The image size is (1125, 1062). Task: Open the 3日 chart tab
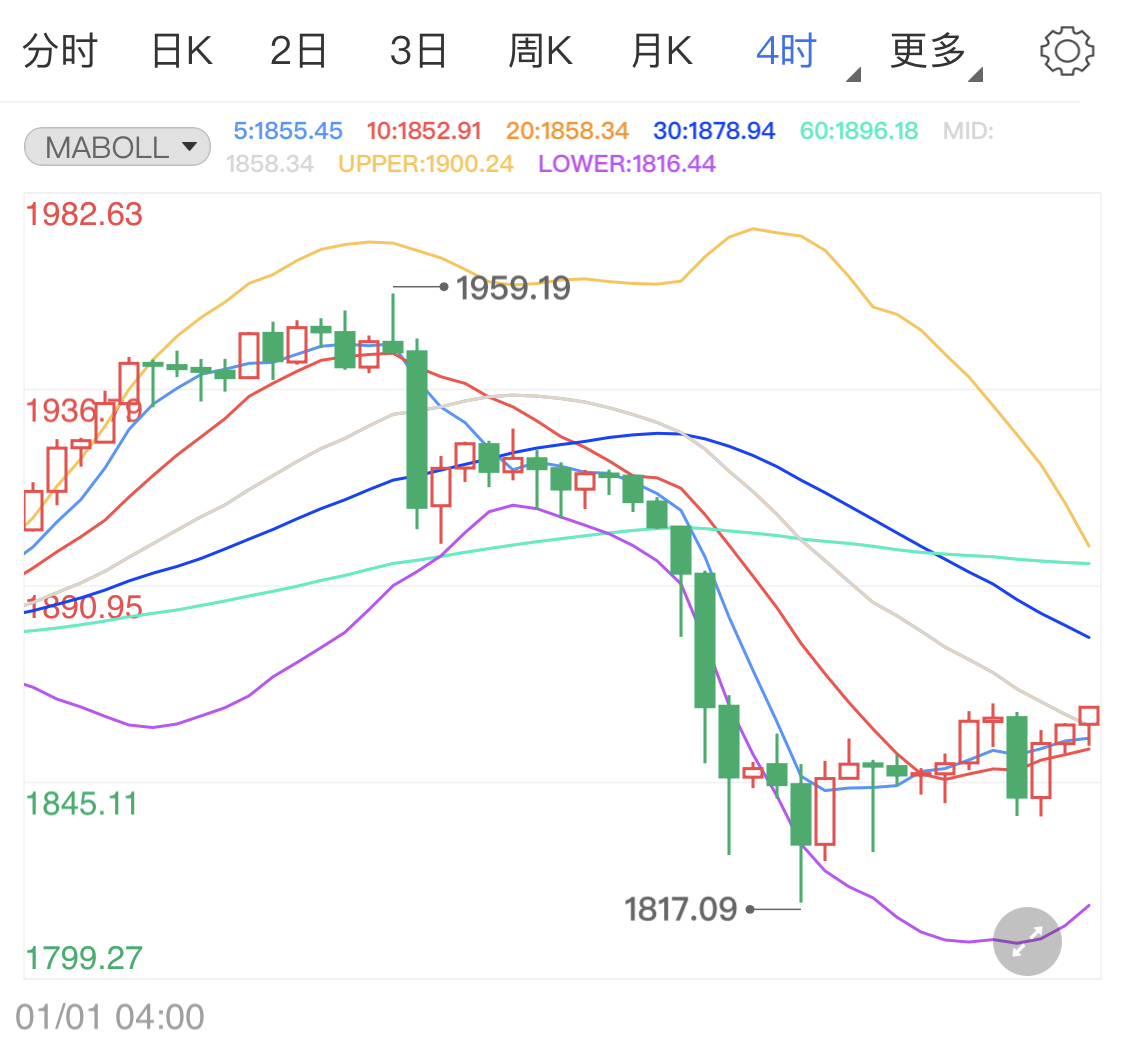click(x=418, y=51)
